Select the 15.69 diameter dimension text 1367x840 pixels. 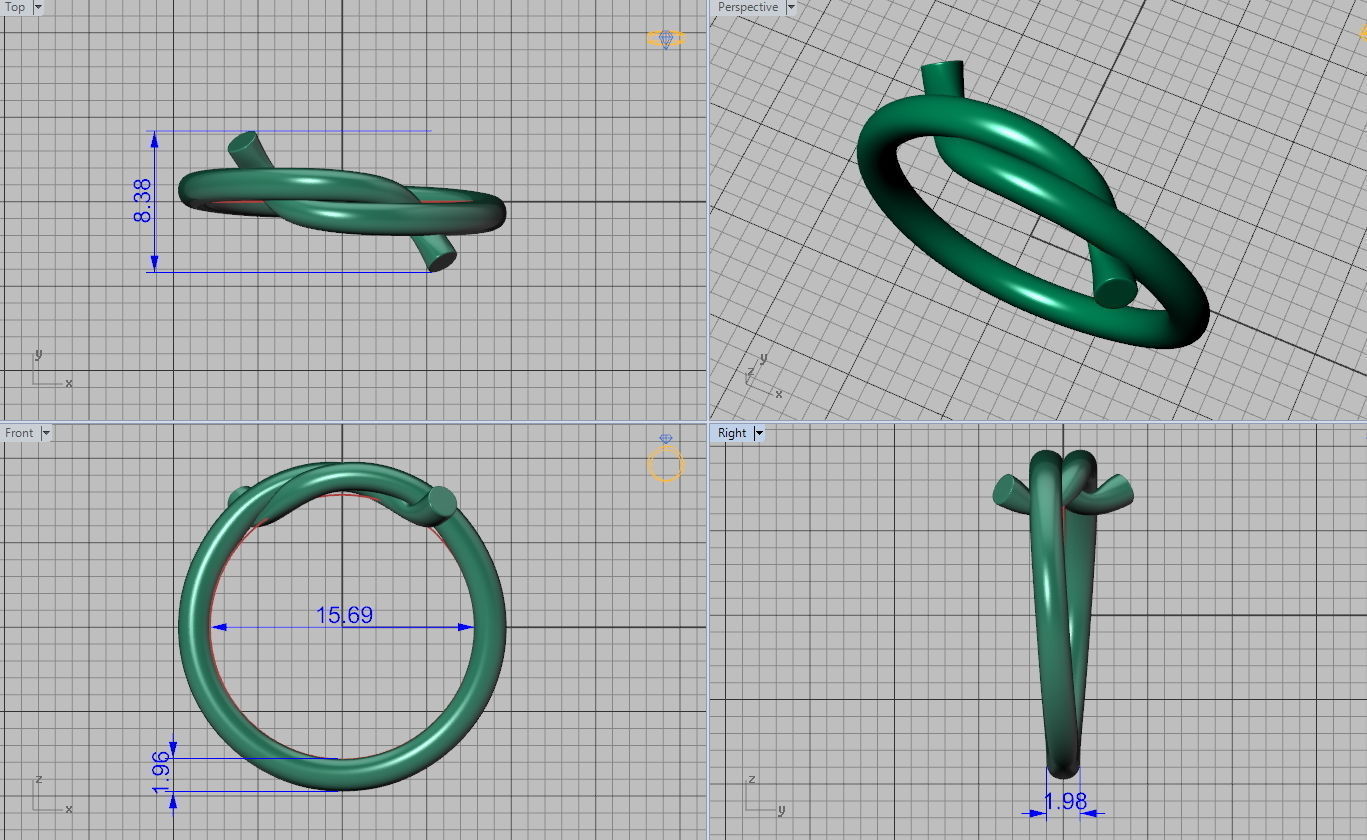(344, 615)
